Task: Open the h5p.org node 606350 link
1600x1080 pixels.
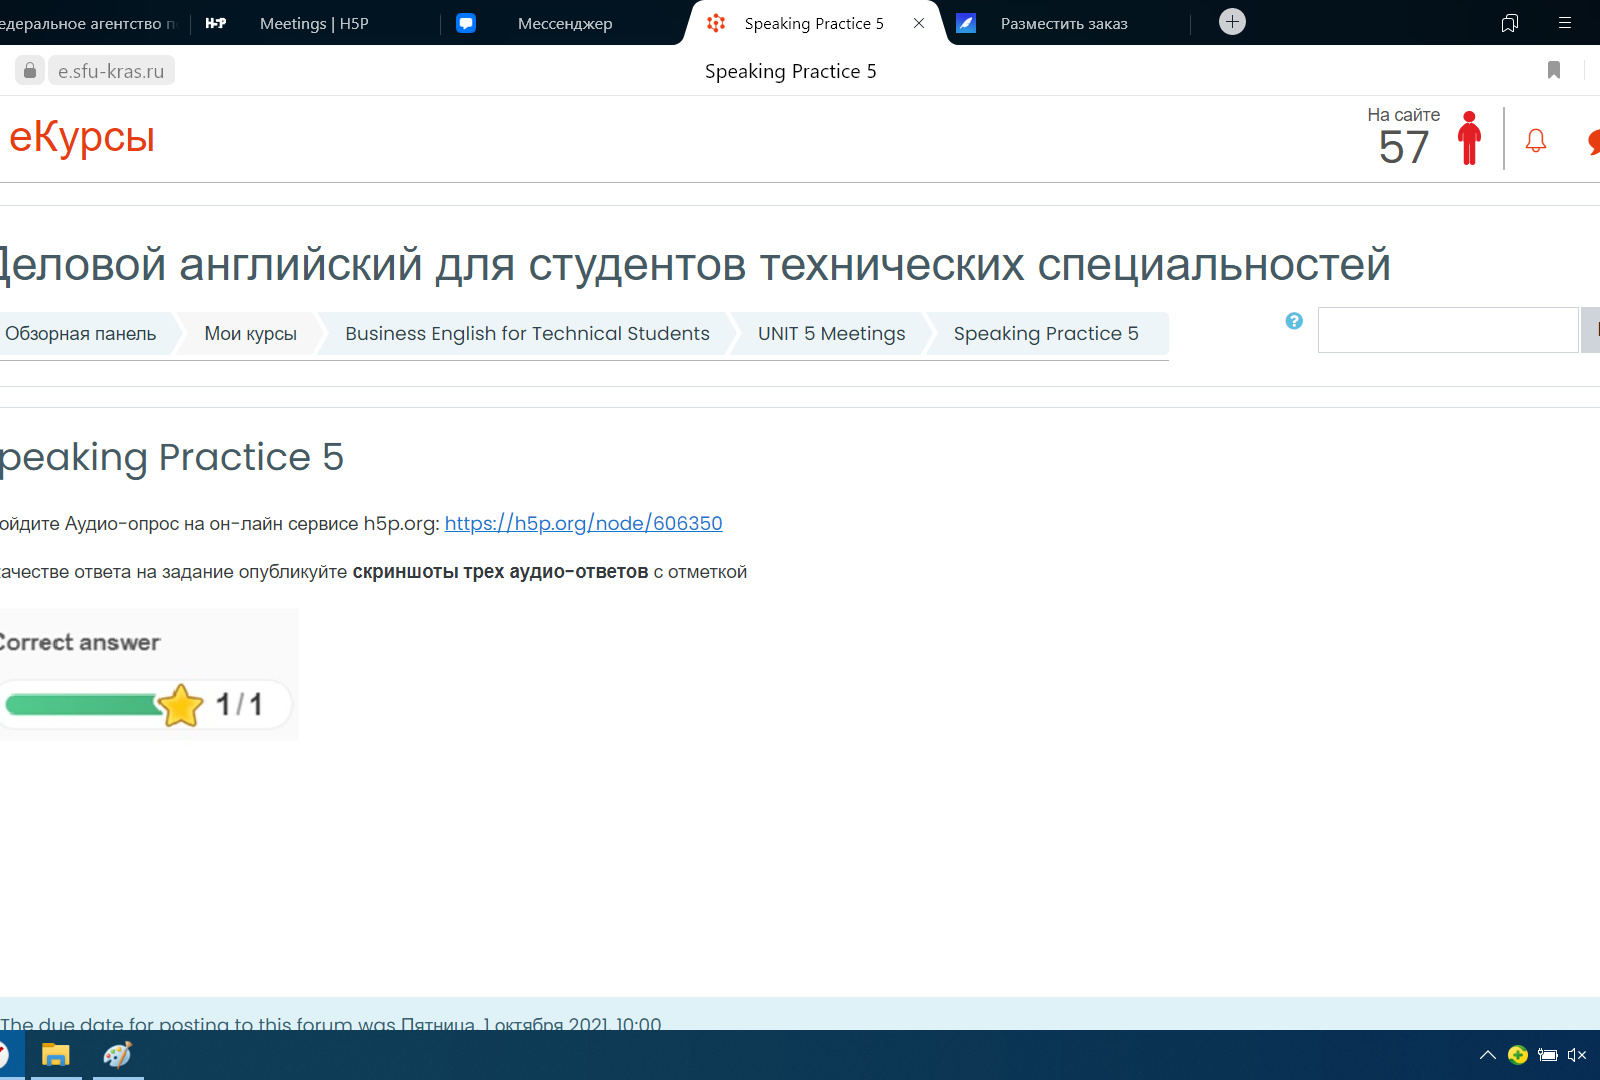Action: click(583, 523)
